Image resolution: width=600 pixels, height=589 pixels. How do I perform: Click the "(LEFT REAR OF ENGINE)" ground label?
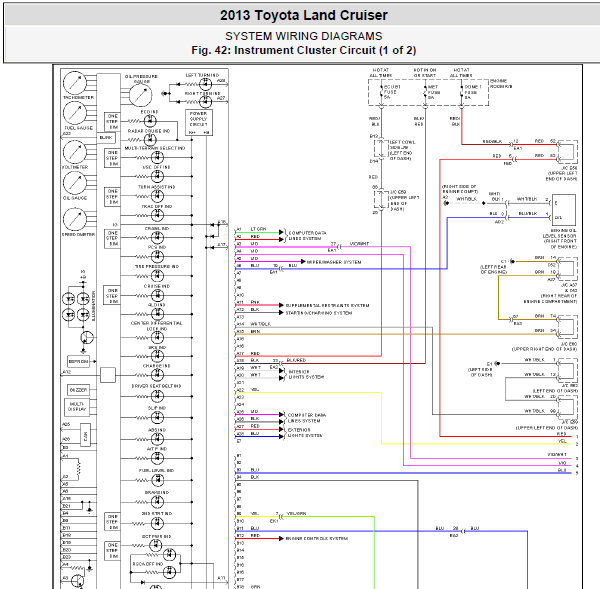[494, 269]
